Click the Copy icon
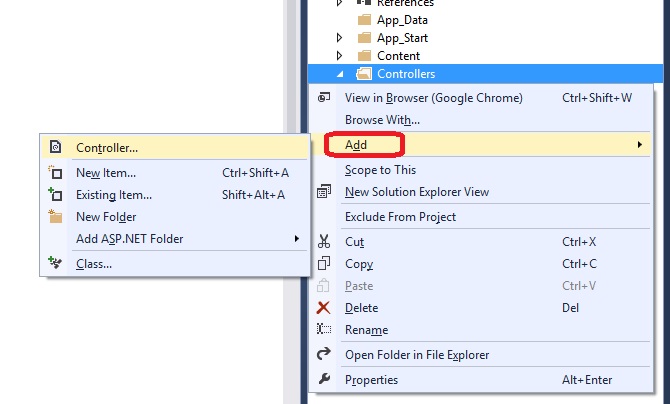Image resolution: width=670 pixels, height=404 pixels. pos(323,264)
